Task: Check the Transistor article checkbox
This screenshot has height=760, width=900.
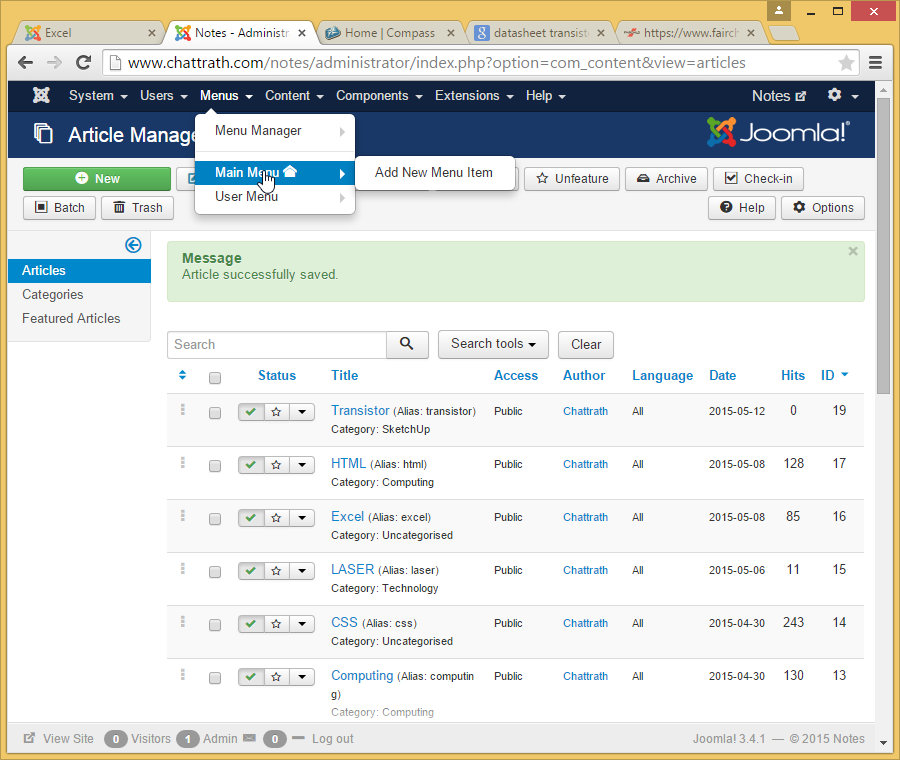Action: click(x=215, y=412)
